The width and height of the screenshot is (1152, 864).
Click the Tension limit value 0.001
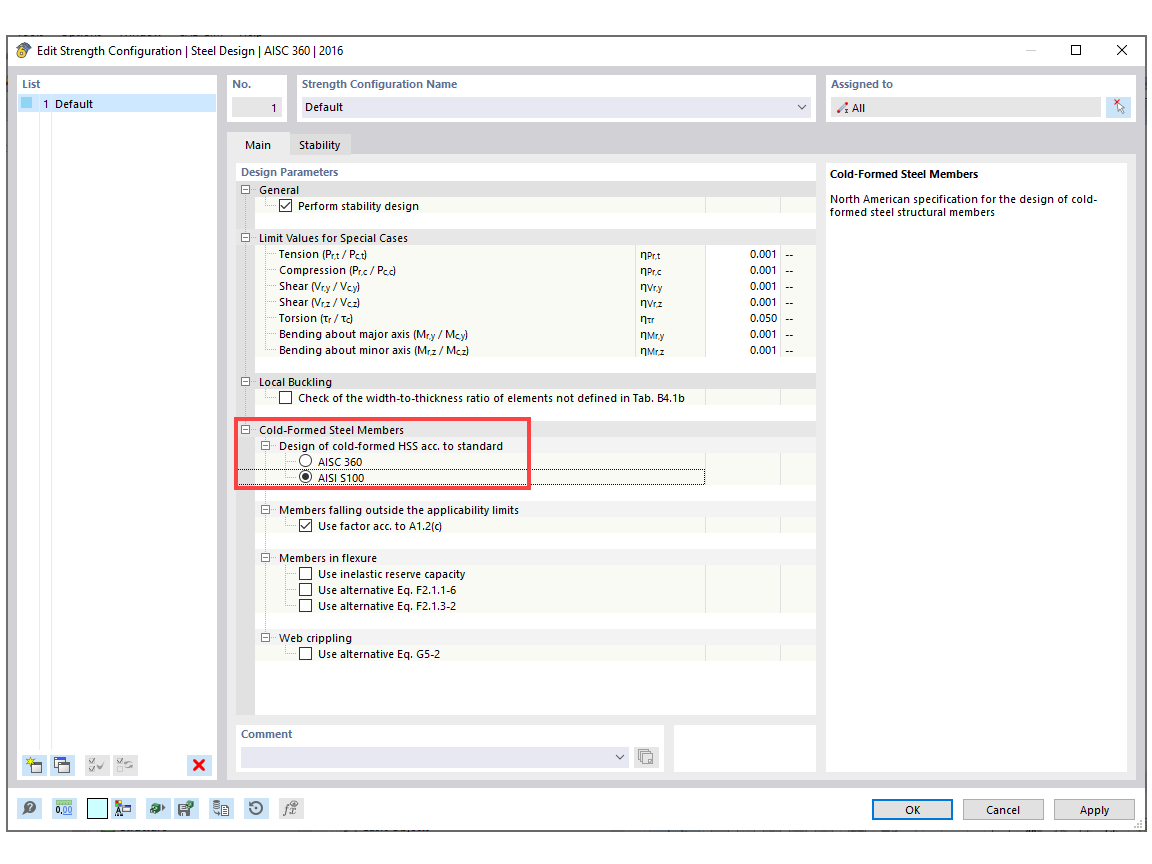763,254
